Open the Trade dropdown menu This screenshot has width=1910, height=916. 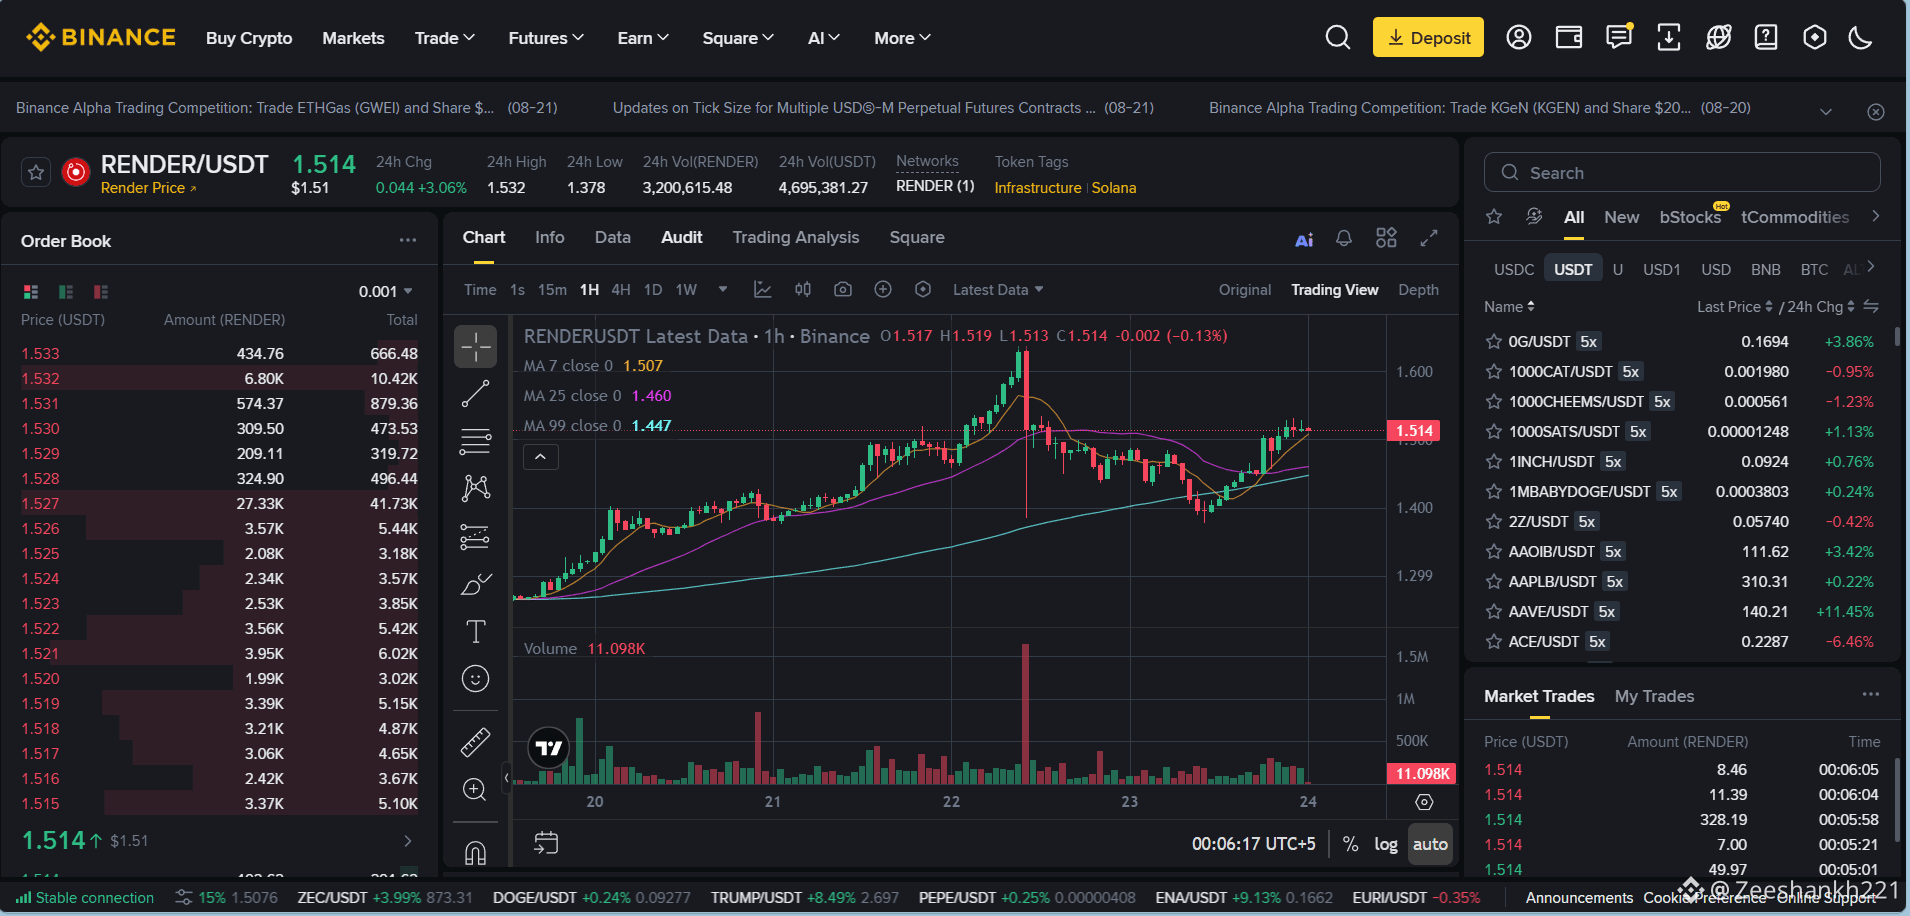[x=445, y=38]
